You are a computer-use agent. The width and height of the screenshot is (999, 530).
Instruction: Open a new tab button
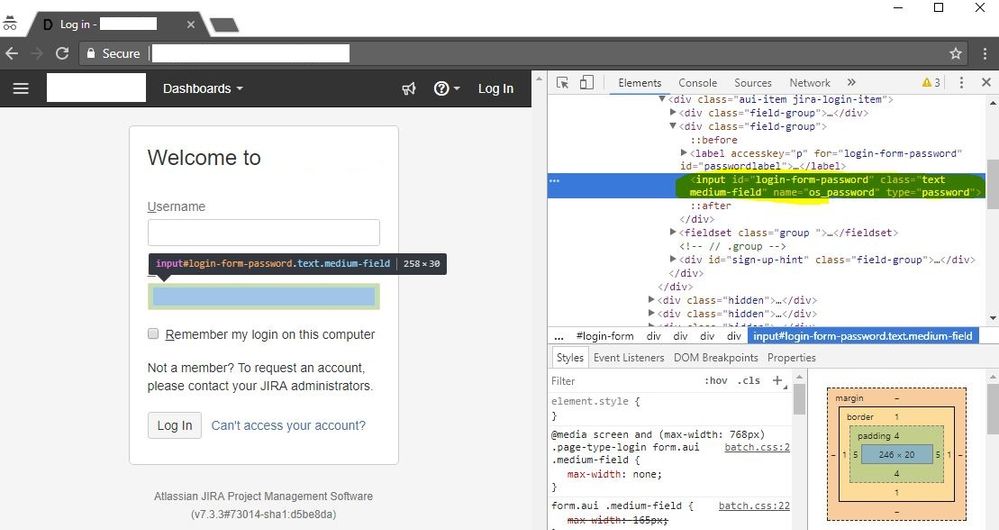[224, 25]
